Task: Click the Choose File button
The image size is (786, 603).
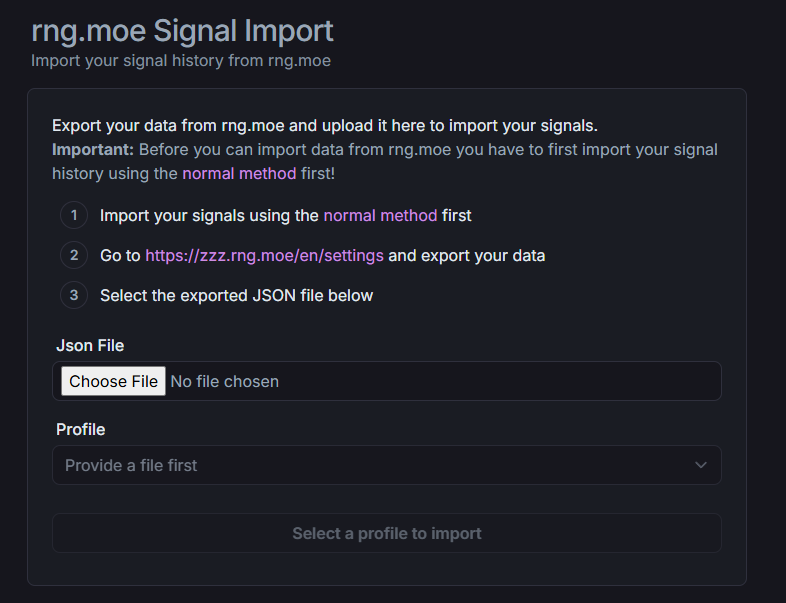Action: click(113, 381)
